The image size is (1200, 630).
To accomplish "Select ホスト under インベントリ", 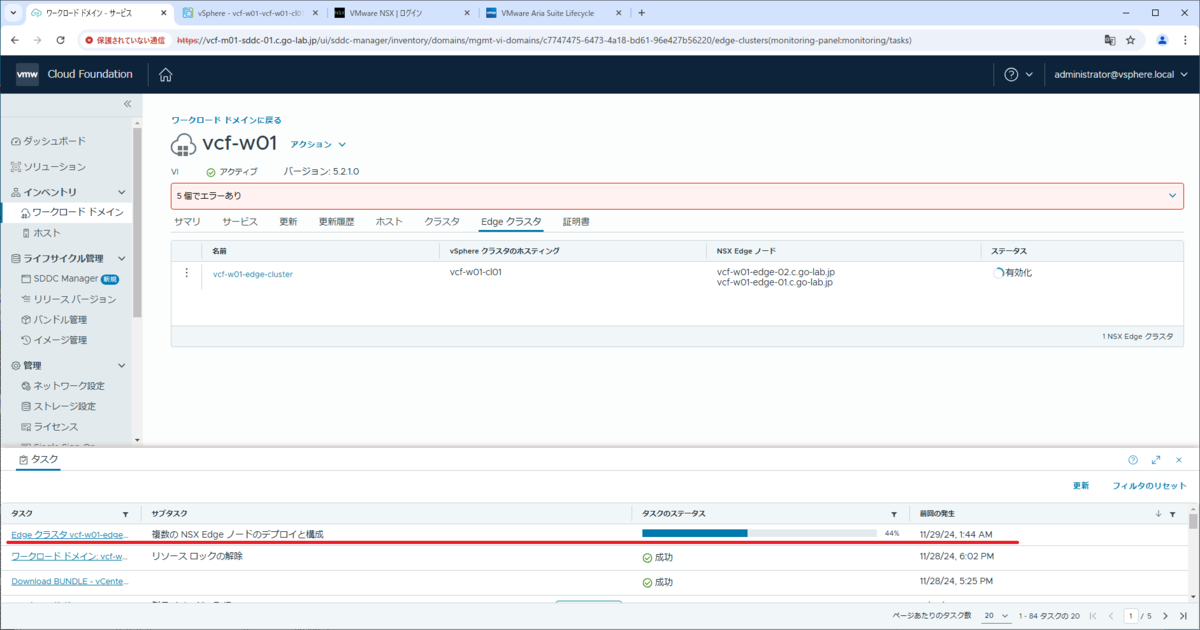I will click(x=47, y=232).
